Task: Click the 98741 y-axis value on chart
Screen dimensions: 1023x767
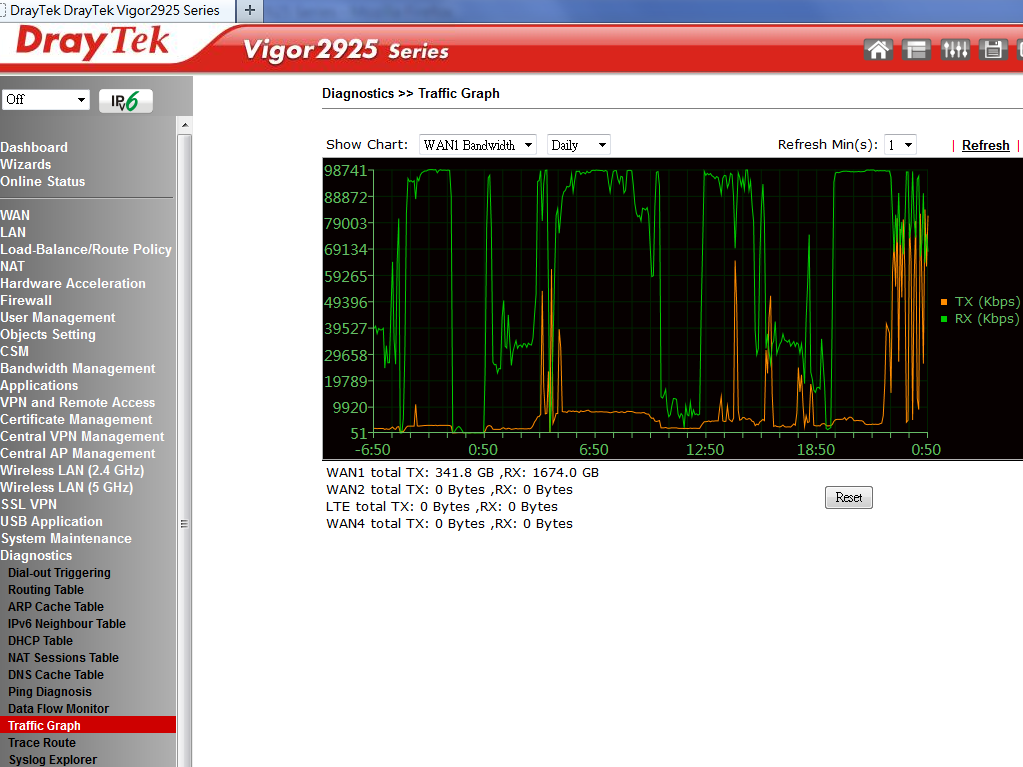Action: tap(346, 170)
